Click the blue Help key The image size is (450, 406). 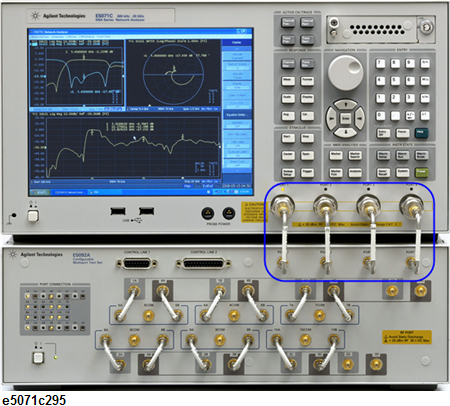[421, 133]
